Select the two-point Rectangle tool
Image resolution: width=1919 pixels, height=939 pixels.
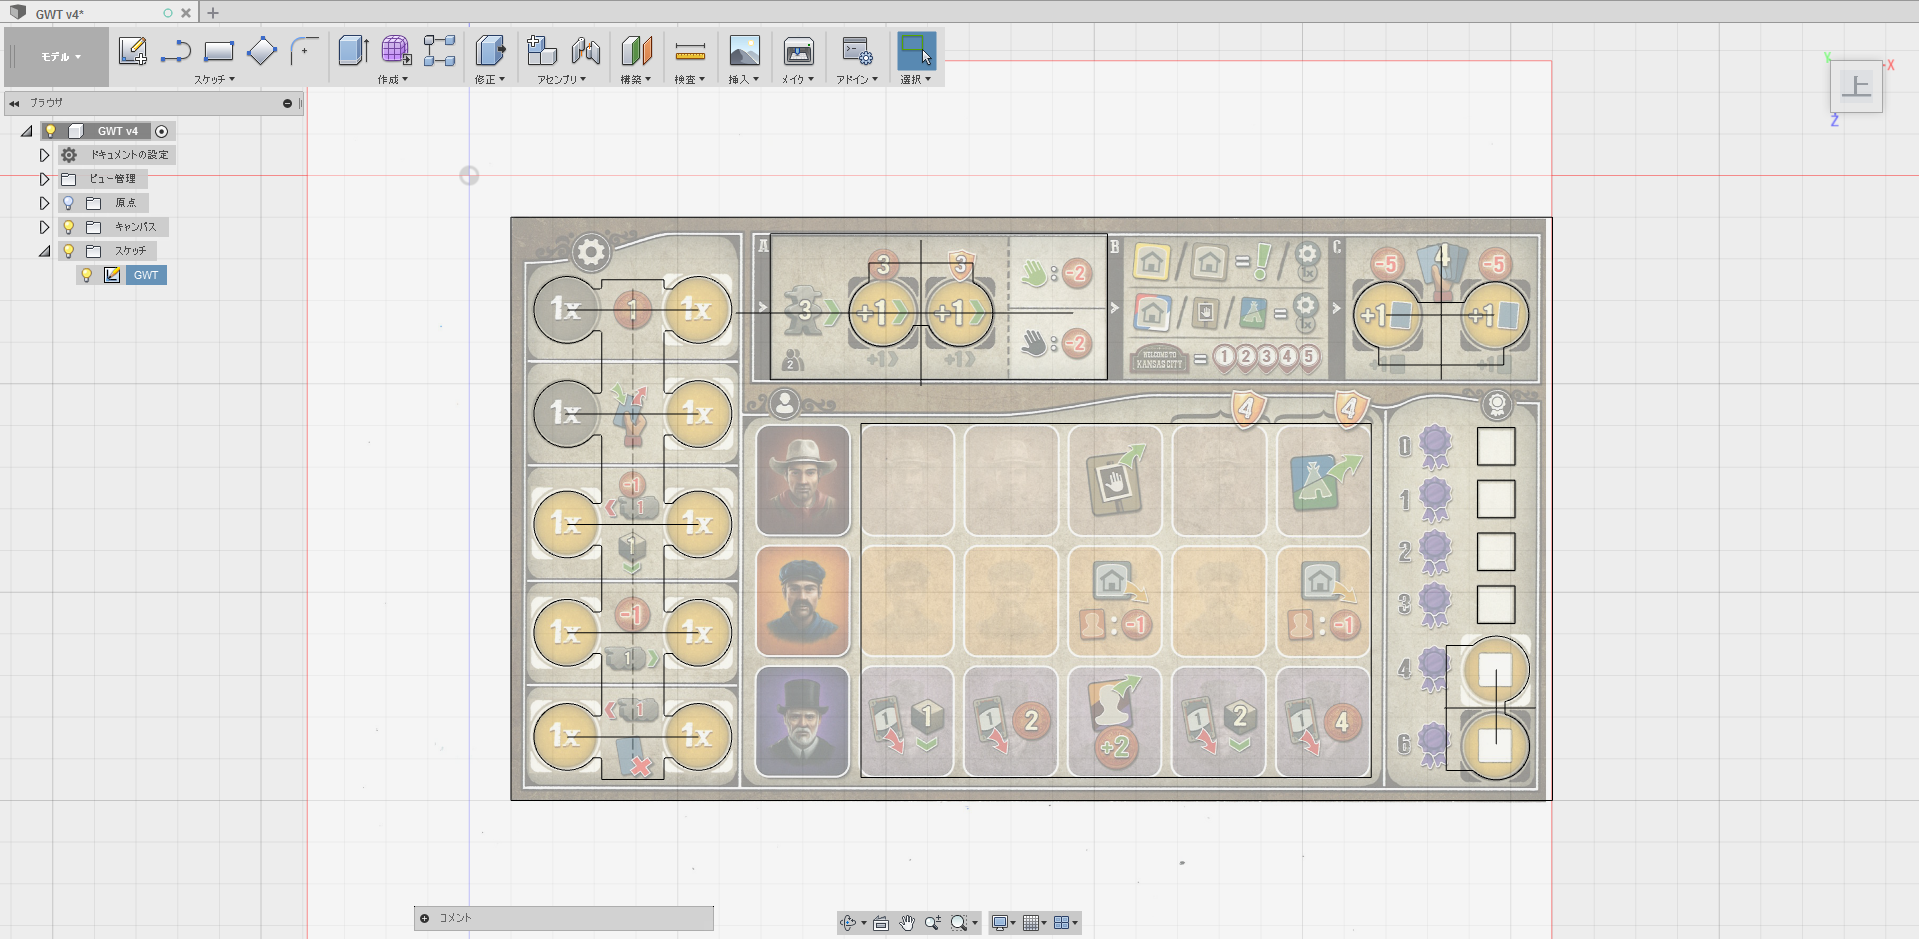[218, 51]
